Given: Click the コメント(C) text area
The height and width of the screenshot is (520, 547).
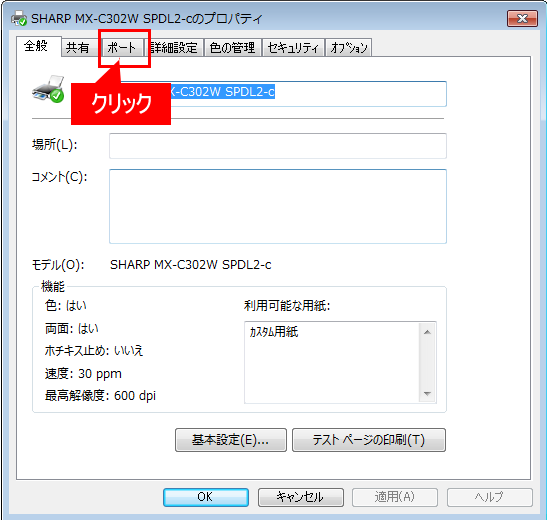Looking at the screenshot, I should (x=278, y=206).
